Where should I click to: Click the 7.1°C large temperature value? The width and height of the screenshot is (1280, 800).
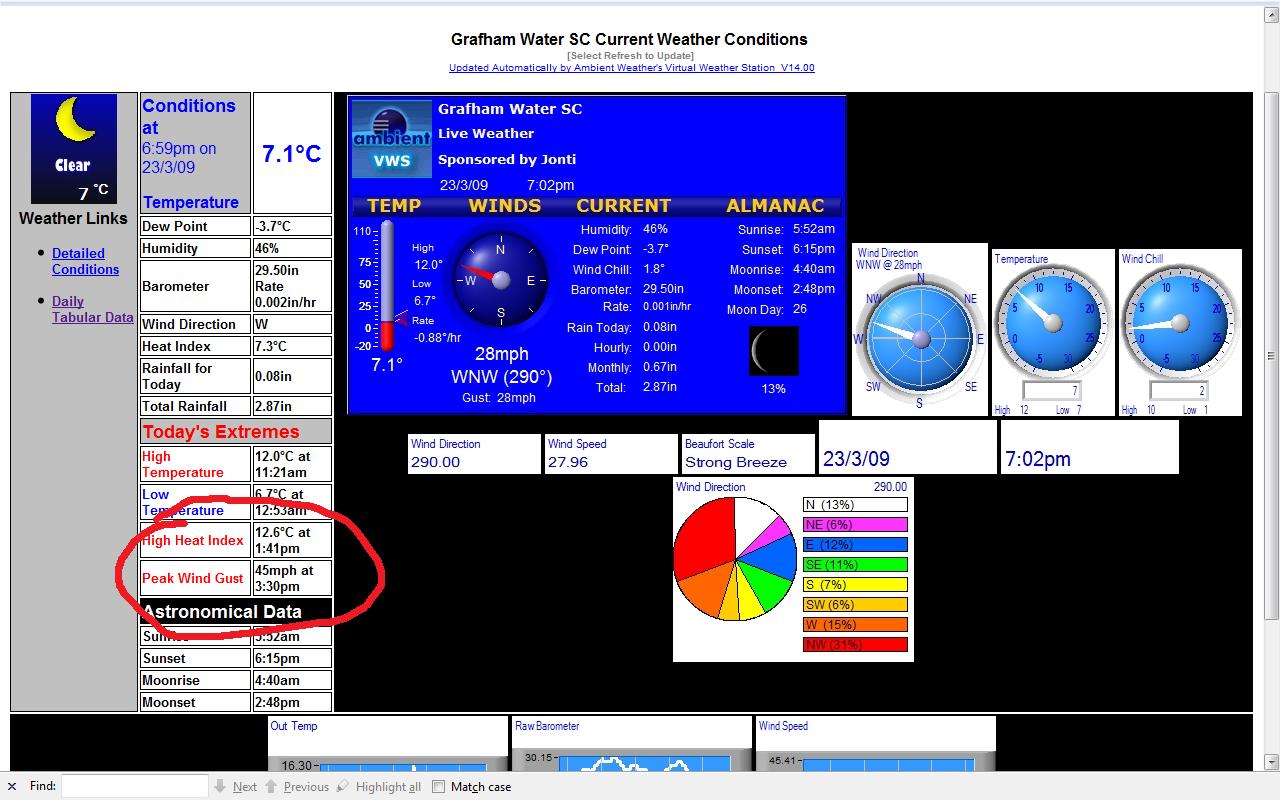pyautogui.click(x=292, y=153)
